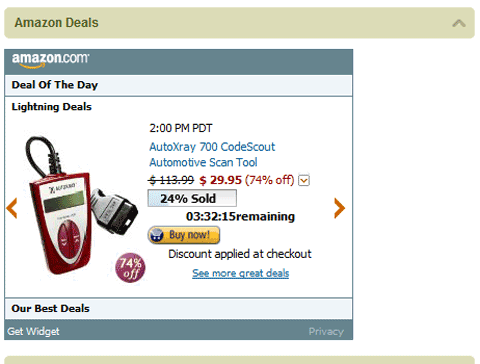This screenshot has height=364, width=480.
Task: Click the 03:32:15 remaining countdown
Action: coord(240,216)
